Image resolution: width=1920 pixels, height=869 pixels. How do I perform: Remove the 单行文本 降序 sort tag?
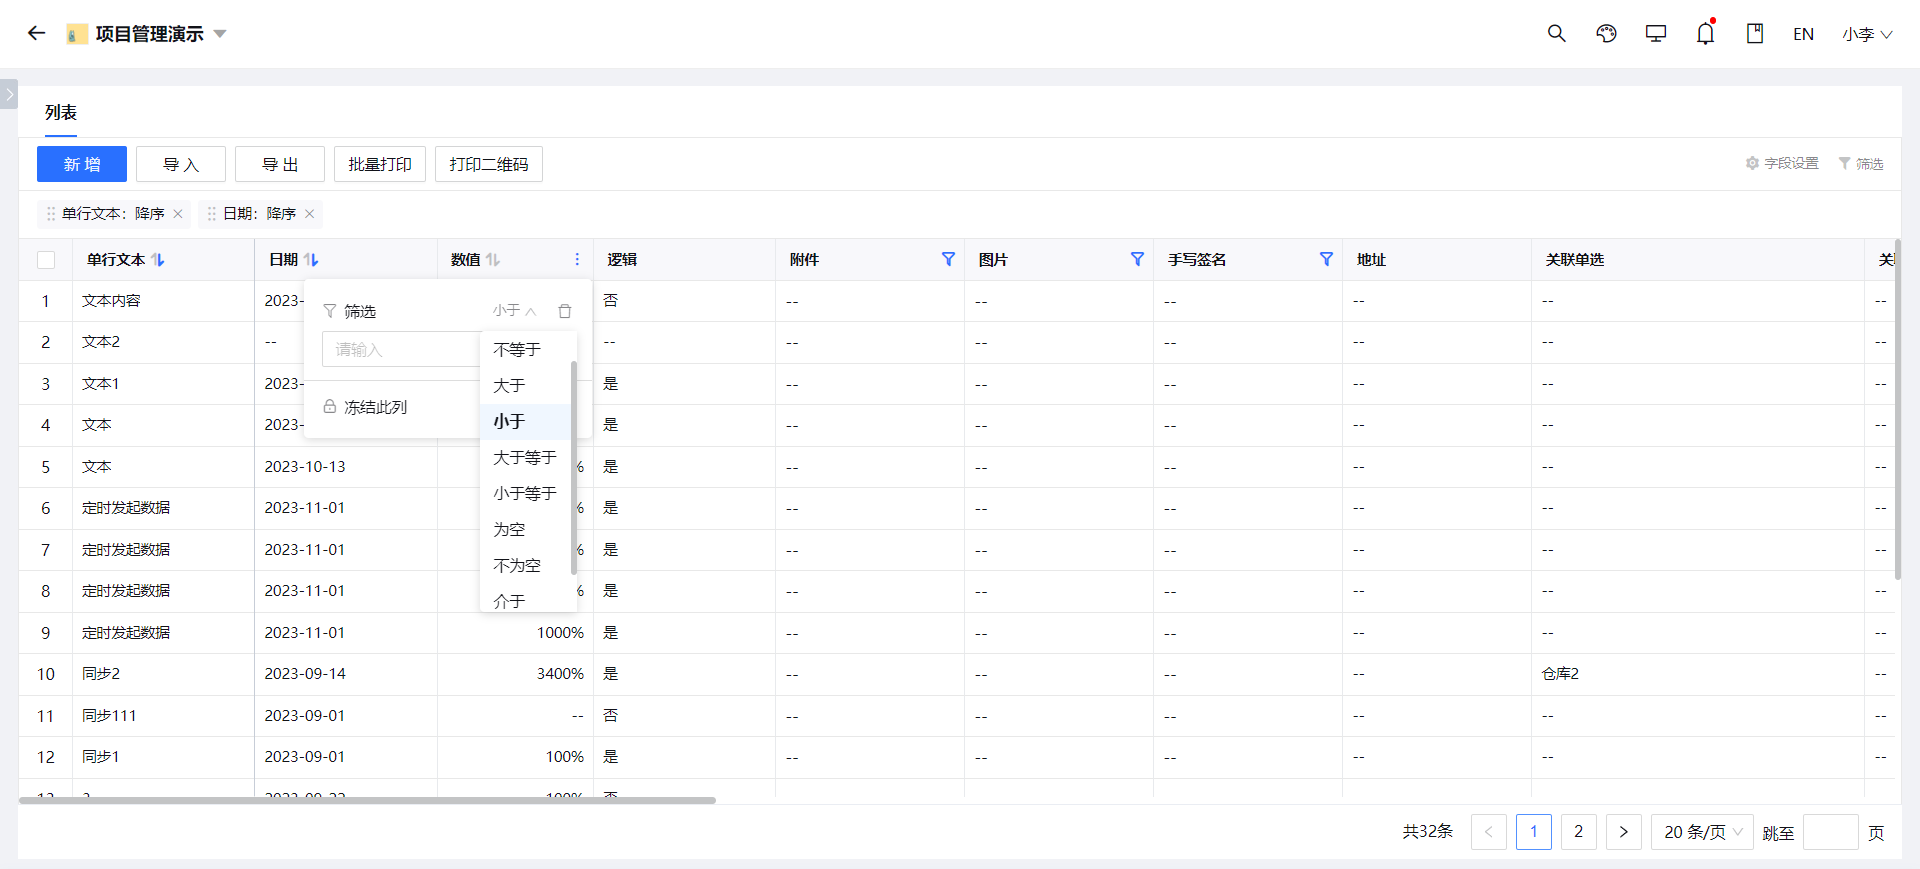click(178, 214)
